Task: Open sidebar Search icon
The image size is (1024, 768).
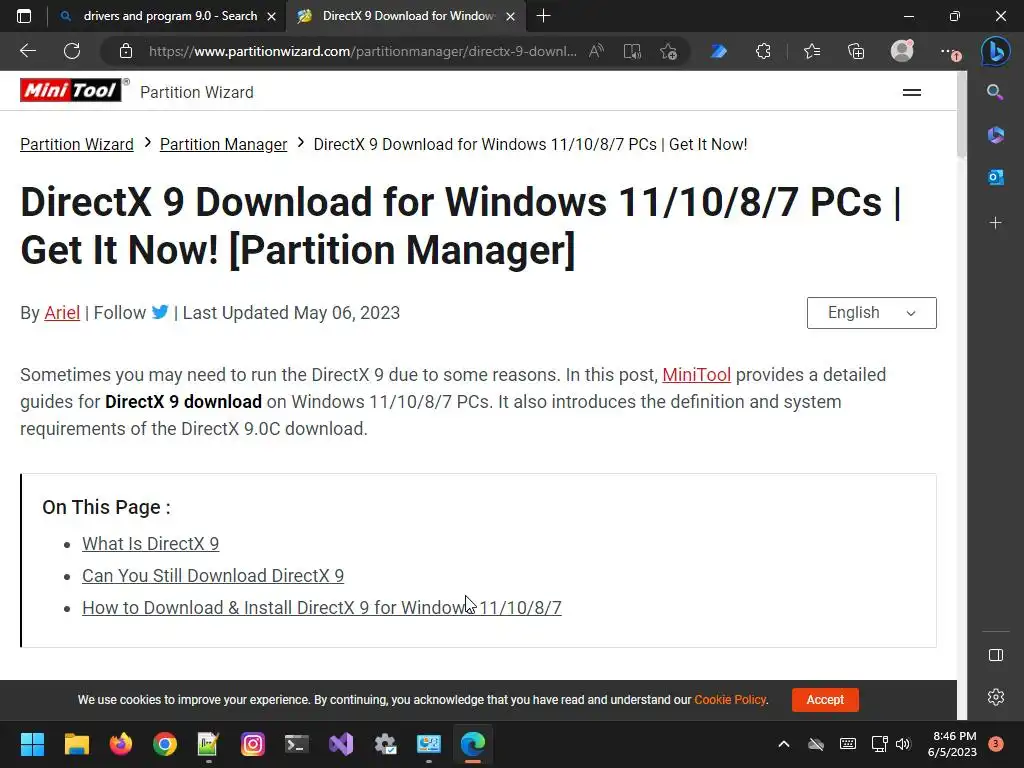Action: 995,92
